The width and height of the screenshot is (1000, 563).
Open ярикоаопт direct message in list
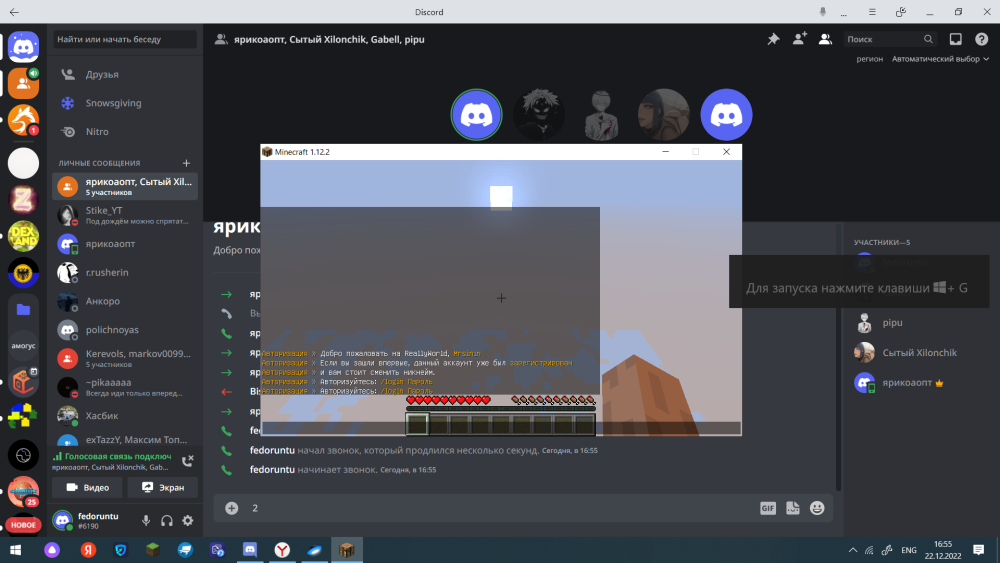coord(125,244)
